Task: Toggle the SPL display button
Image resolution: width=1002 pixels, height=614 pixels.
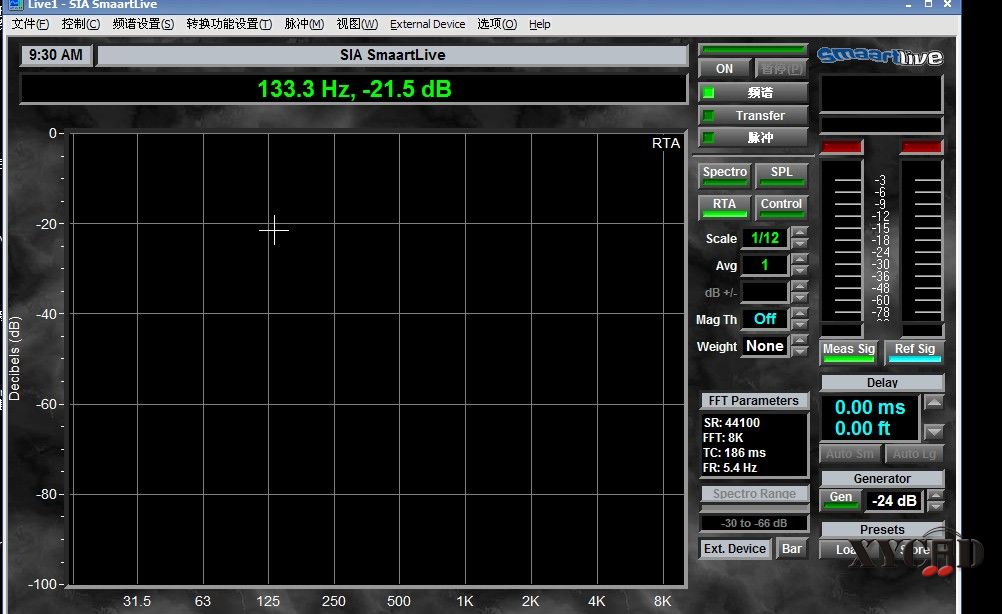Action: click(781, 175)
